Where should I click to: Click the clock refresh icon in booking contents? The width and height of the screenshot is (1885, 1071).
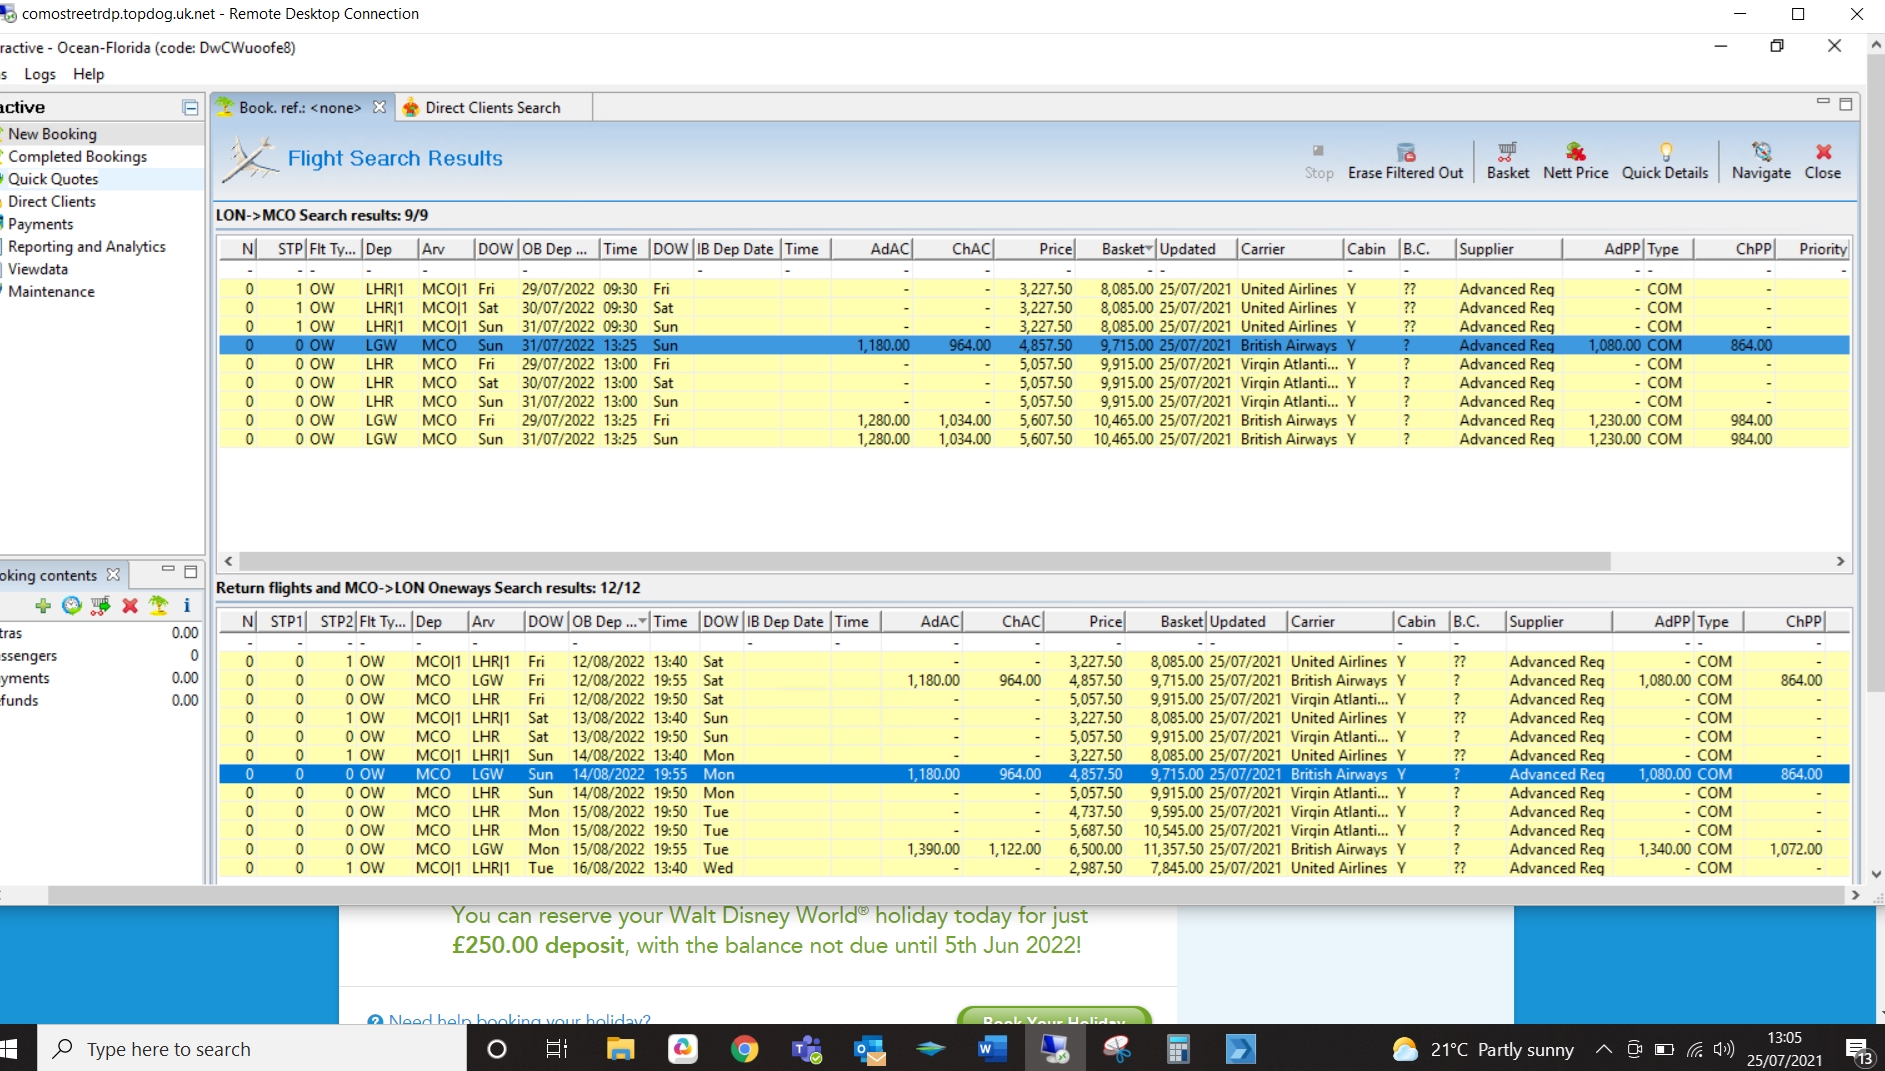[x=72, y=605]
